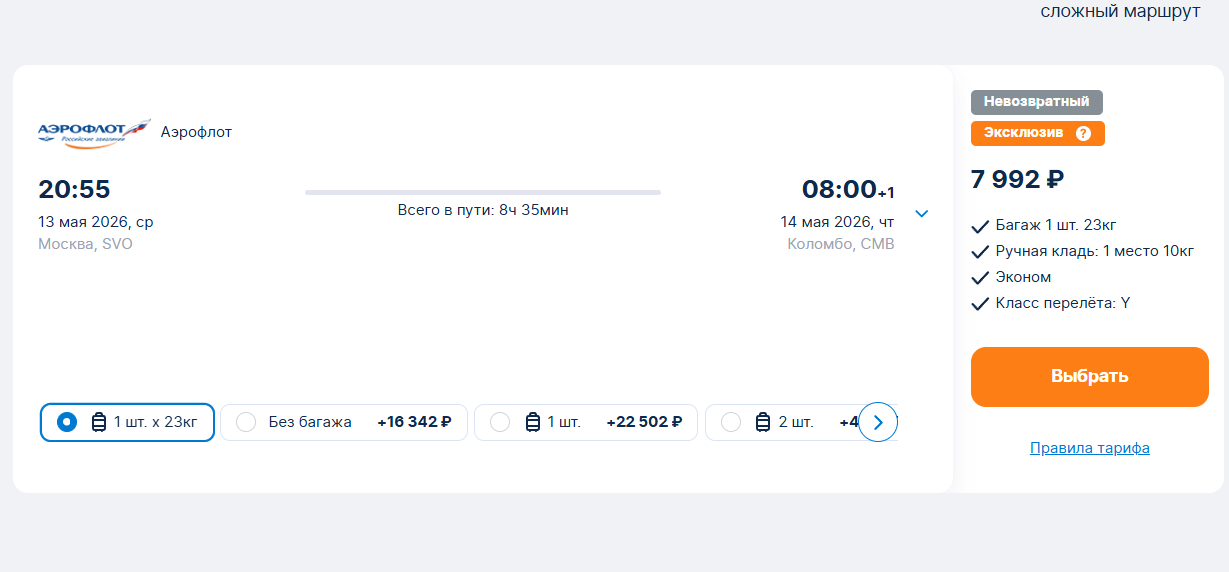Click the luggage icon in +22 502 ₽ option
The height and width of the screenshot is (572, 1229).
click(533, 422)
